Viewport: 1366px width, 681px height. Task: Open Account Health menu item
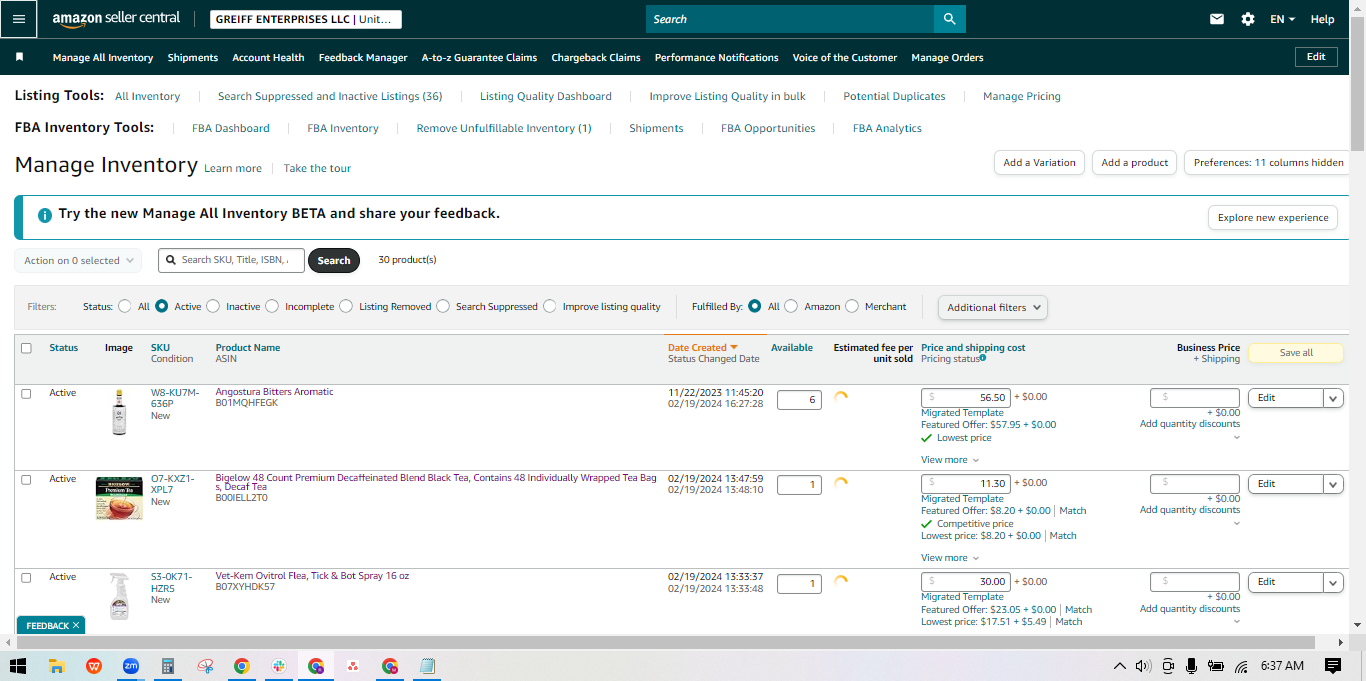(x=268, y=58)
